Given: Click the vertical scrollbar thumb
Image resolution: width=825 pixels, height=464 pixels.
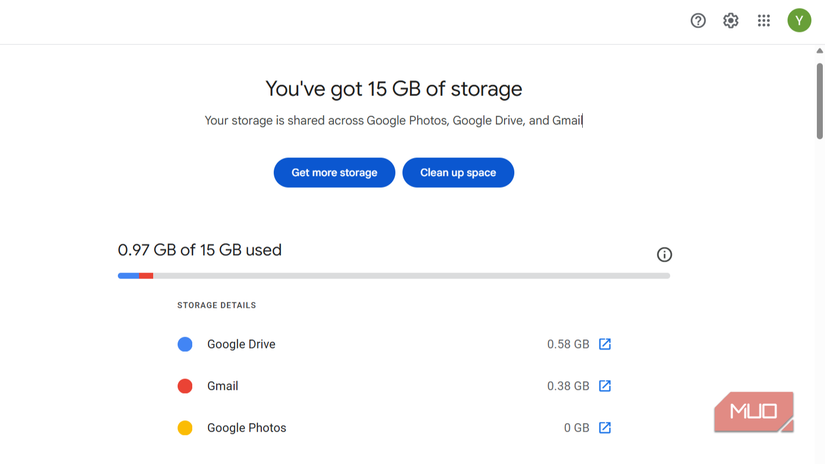Looking at the screenshot, I should coord(819,101).
